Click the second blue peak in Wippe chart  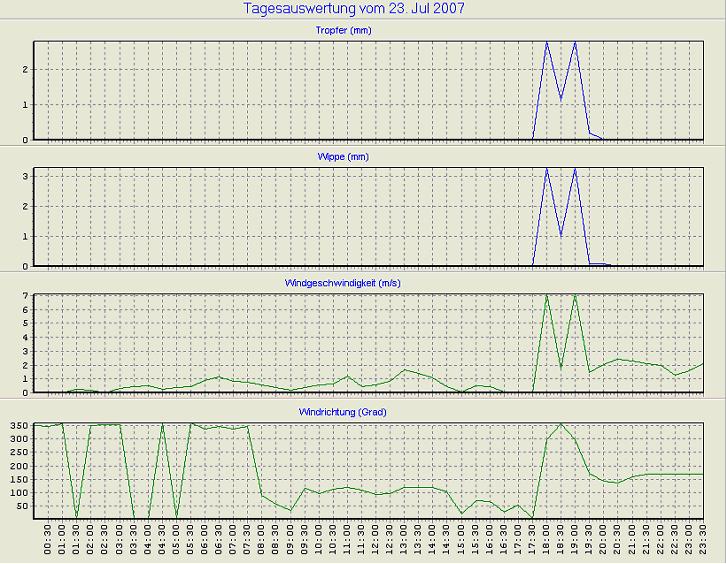(575, 170)
